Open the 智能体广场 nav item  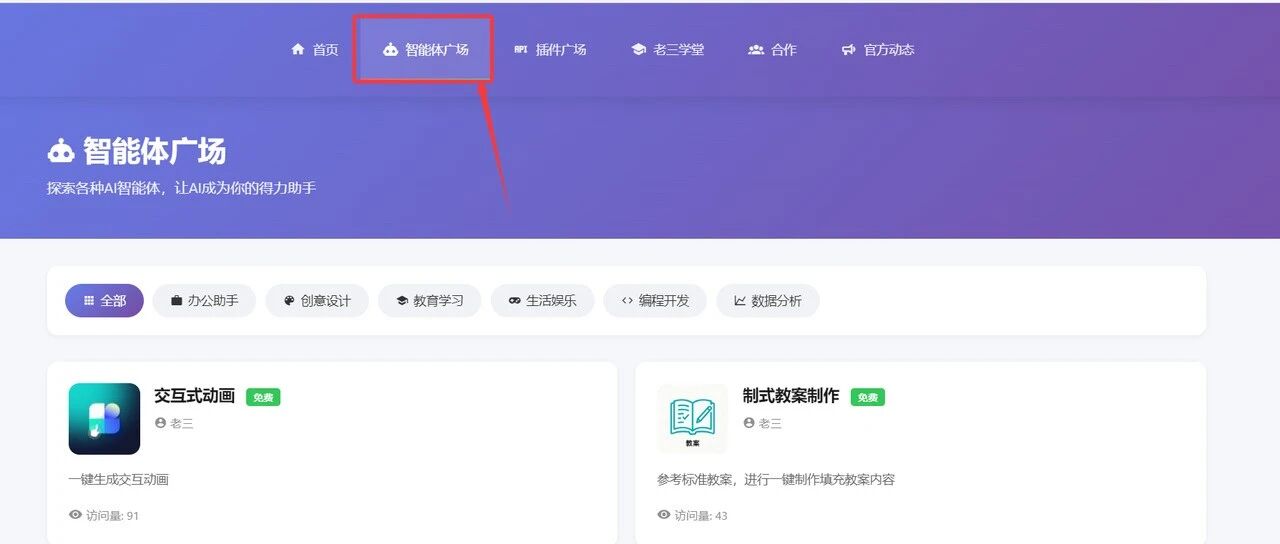(x=425, y=49)
